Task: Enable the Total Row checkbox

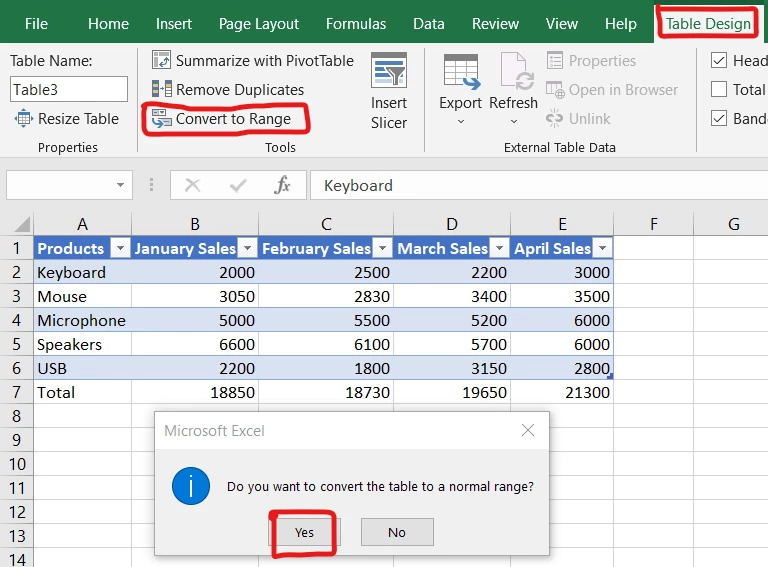Action: point(718,90)
